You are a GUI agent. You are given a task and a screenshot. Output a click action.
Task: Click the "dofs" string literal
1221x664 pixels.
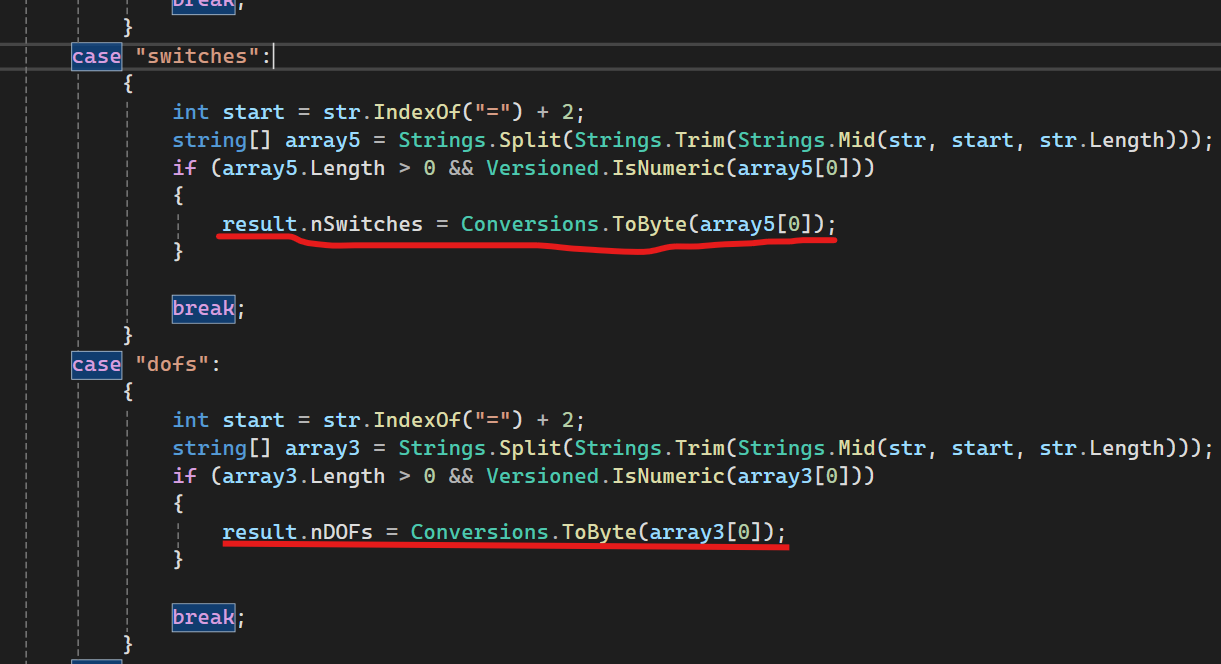point(172,364)
